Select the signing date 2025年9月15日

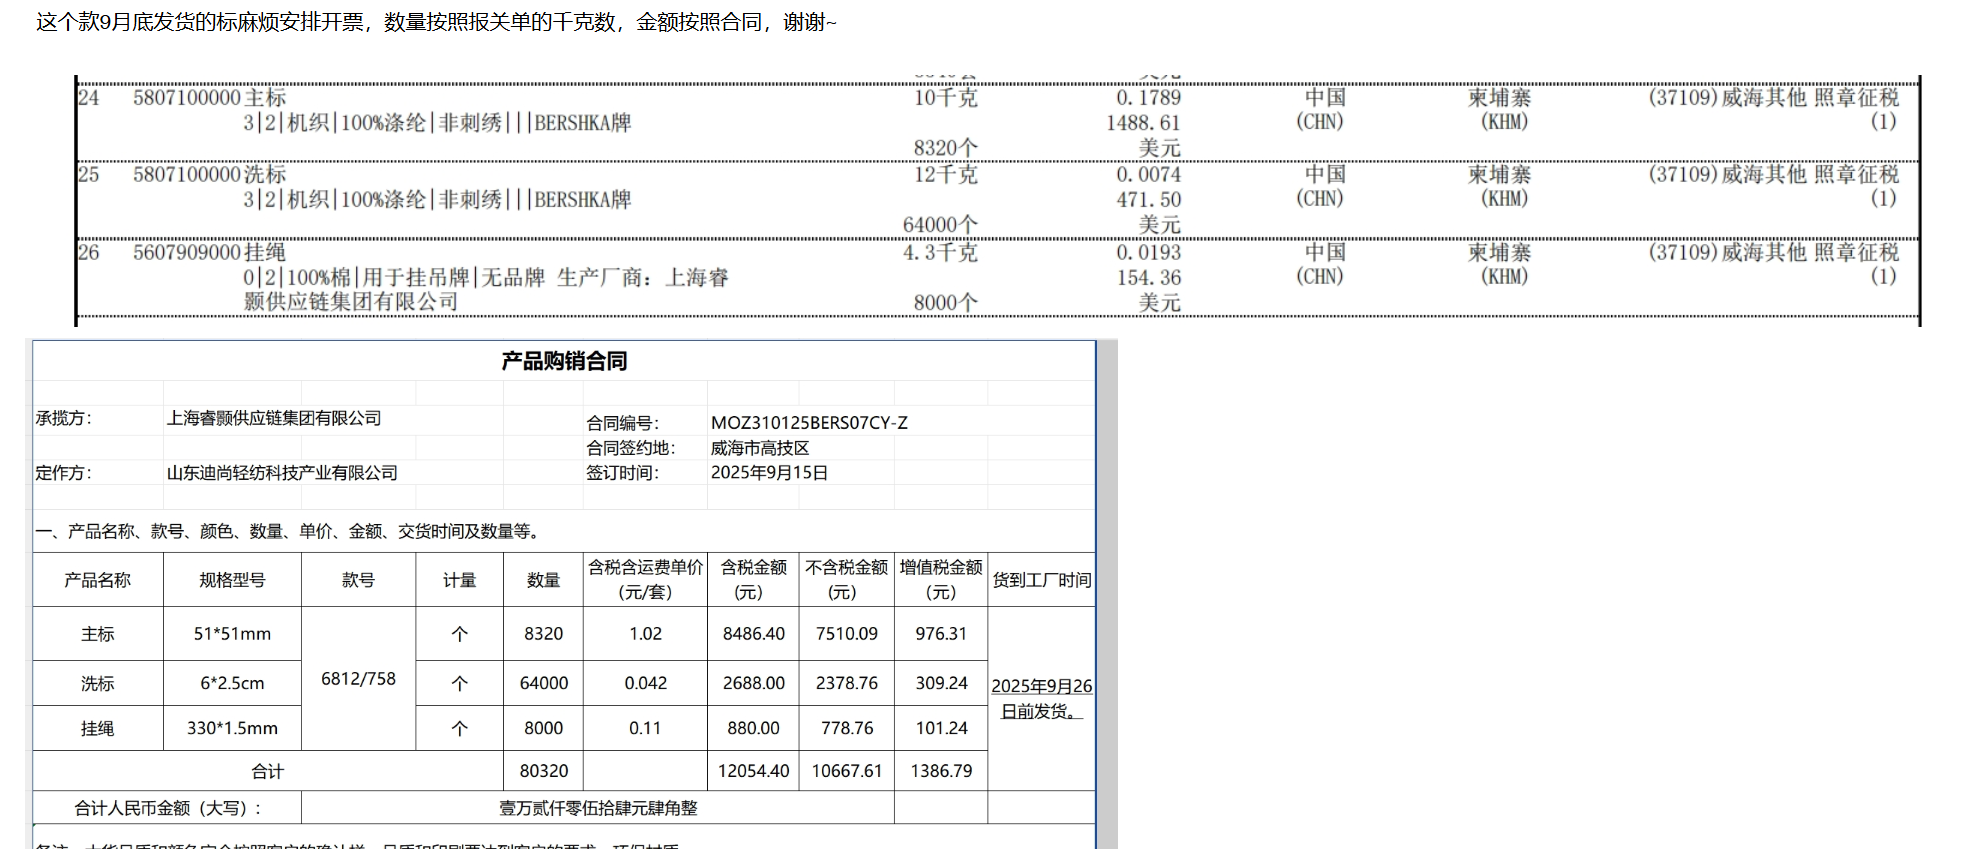coord(769,473)
